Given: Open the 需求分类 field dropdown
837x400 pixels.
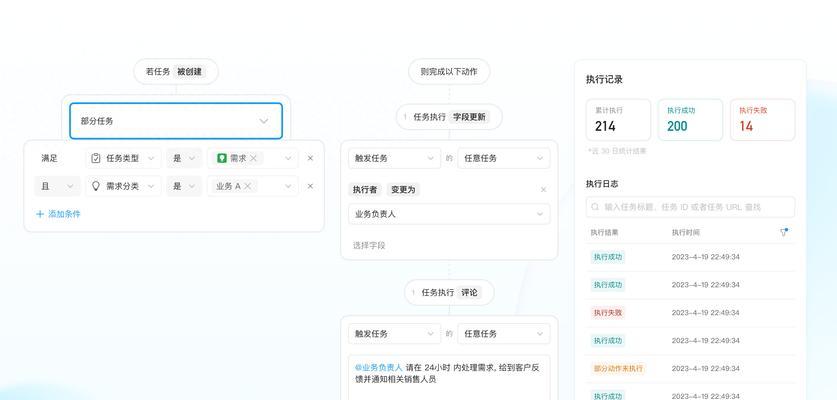Looking at the screenshot, I should 123,186.
